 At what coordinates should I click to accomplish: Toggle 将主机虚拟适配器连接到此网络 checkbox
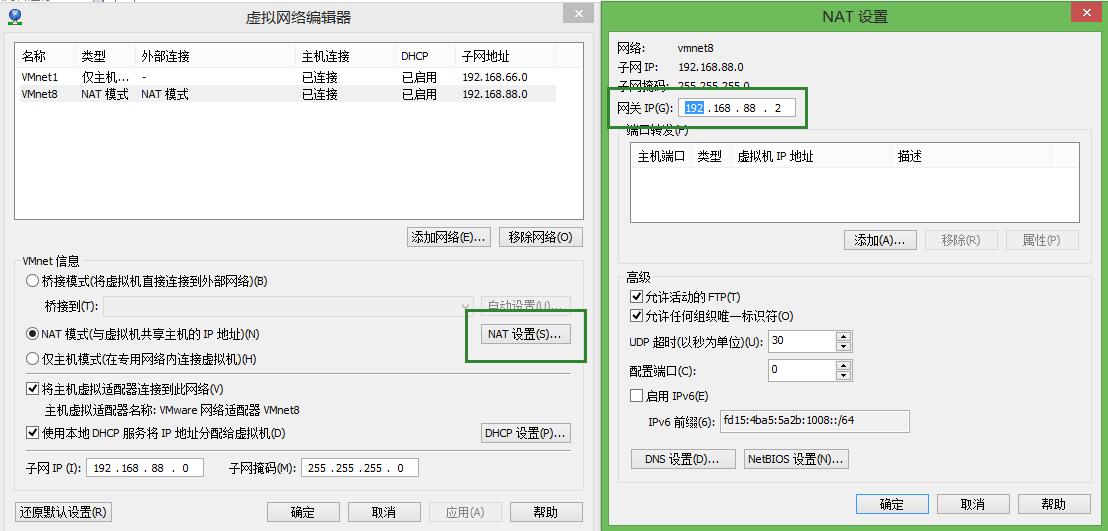(x=32, y=389)
